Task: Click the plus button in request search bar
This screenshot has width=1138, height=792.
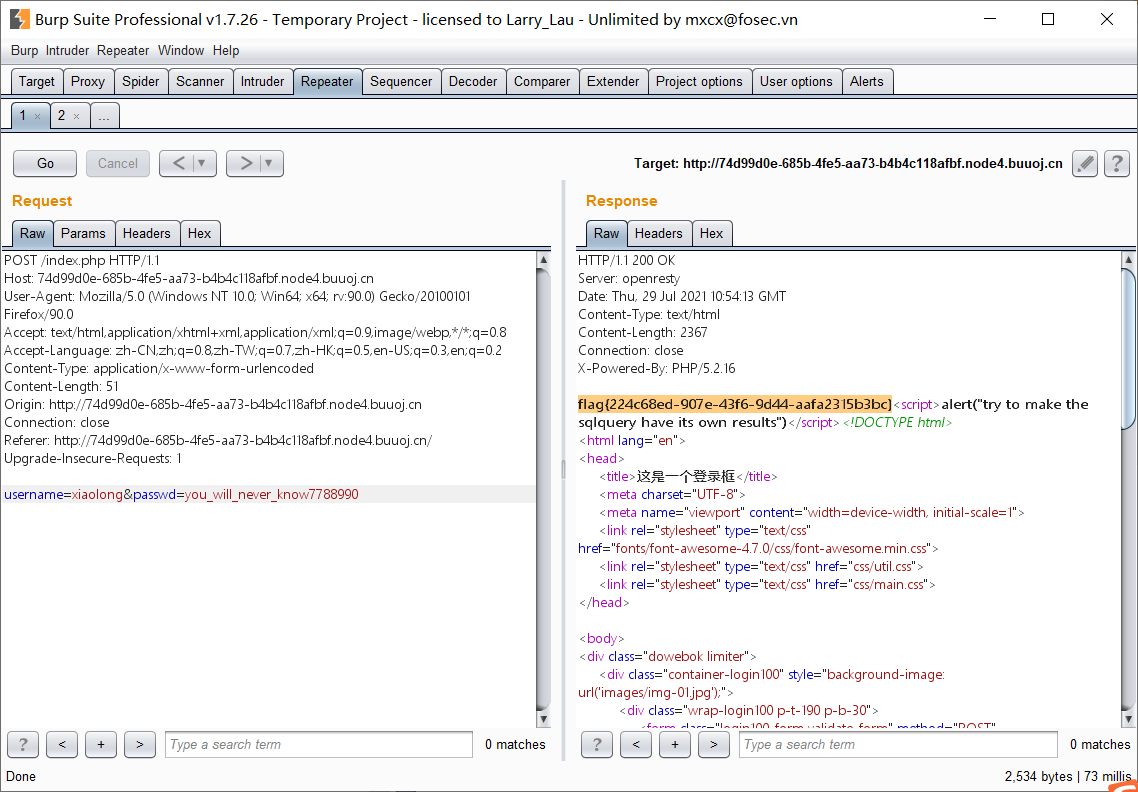Action: (101, 744)
